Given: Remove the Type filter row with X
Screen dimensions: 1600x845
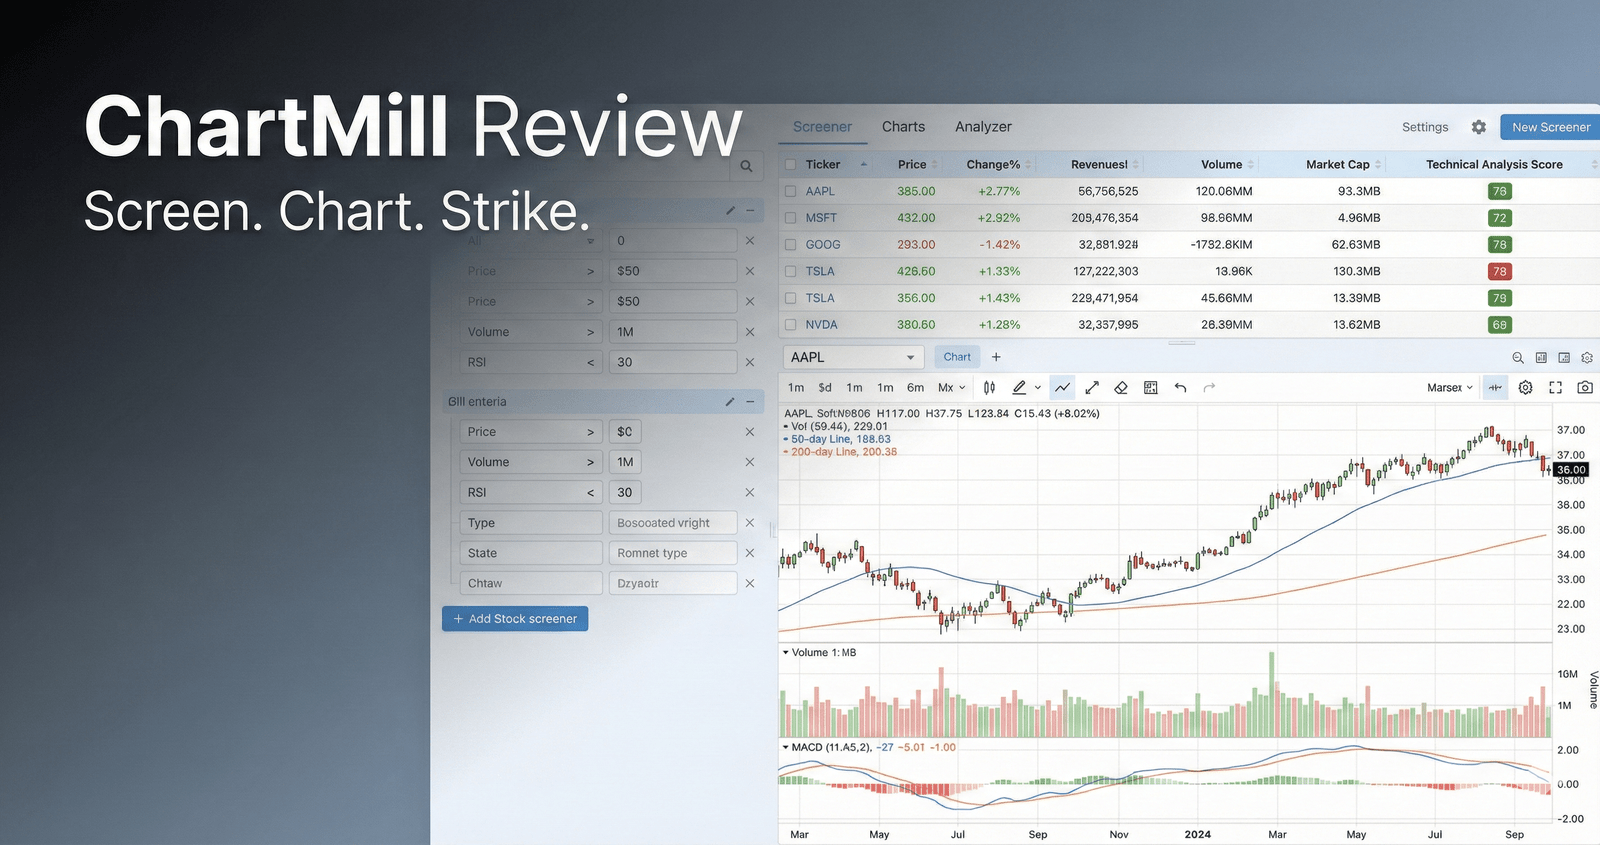Looking at the screenshot, I should click(750, 523).
